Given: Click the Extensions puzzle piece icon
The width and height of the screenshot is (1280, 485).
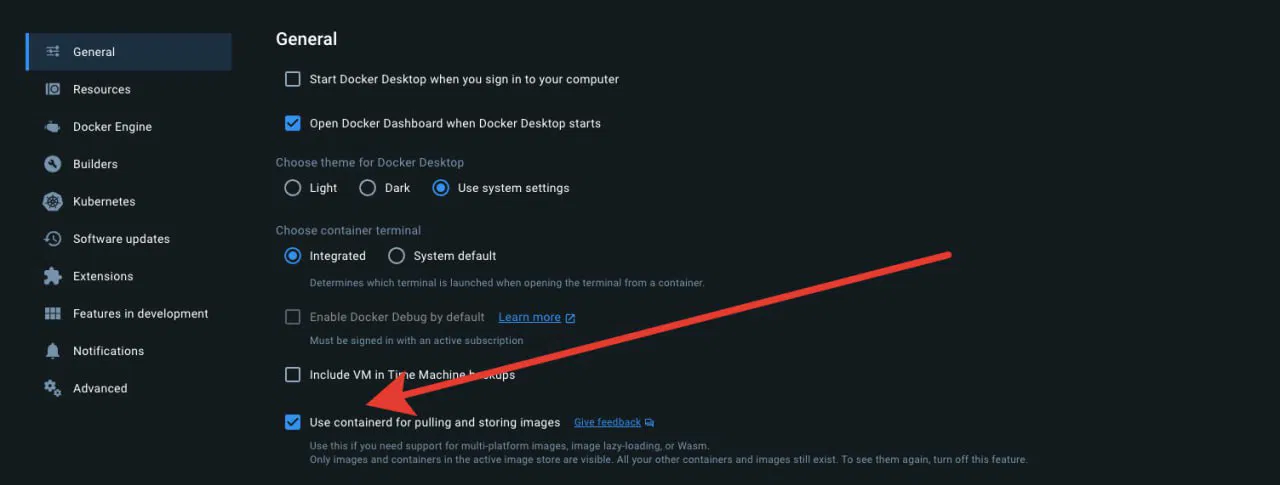Looking at the screenshot, I should (53, 276).
